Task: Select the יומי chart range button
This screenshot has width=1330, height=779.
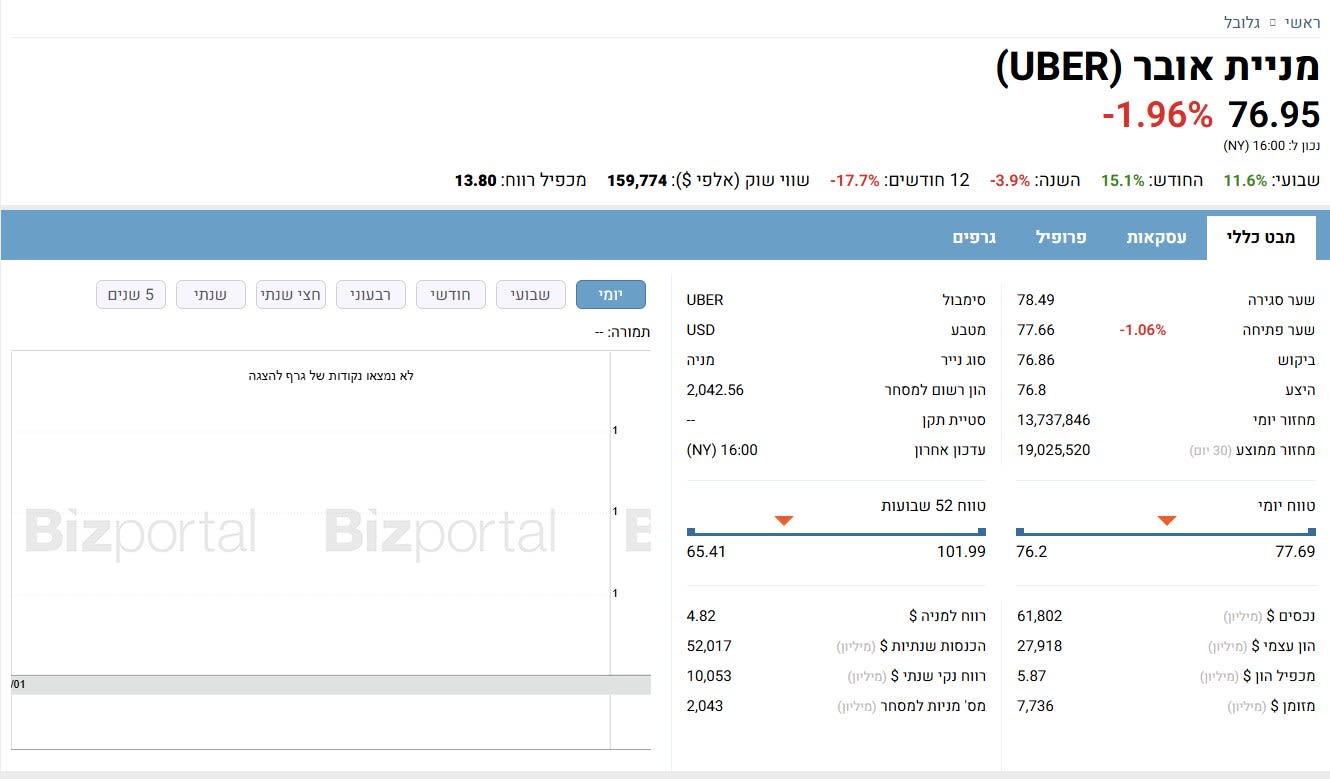Action: click(611, 295)
